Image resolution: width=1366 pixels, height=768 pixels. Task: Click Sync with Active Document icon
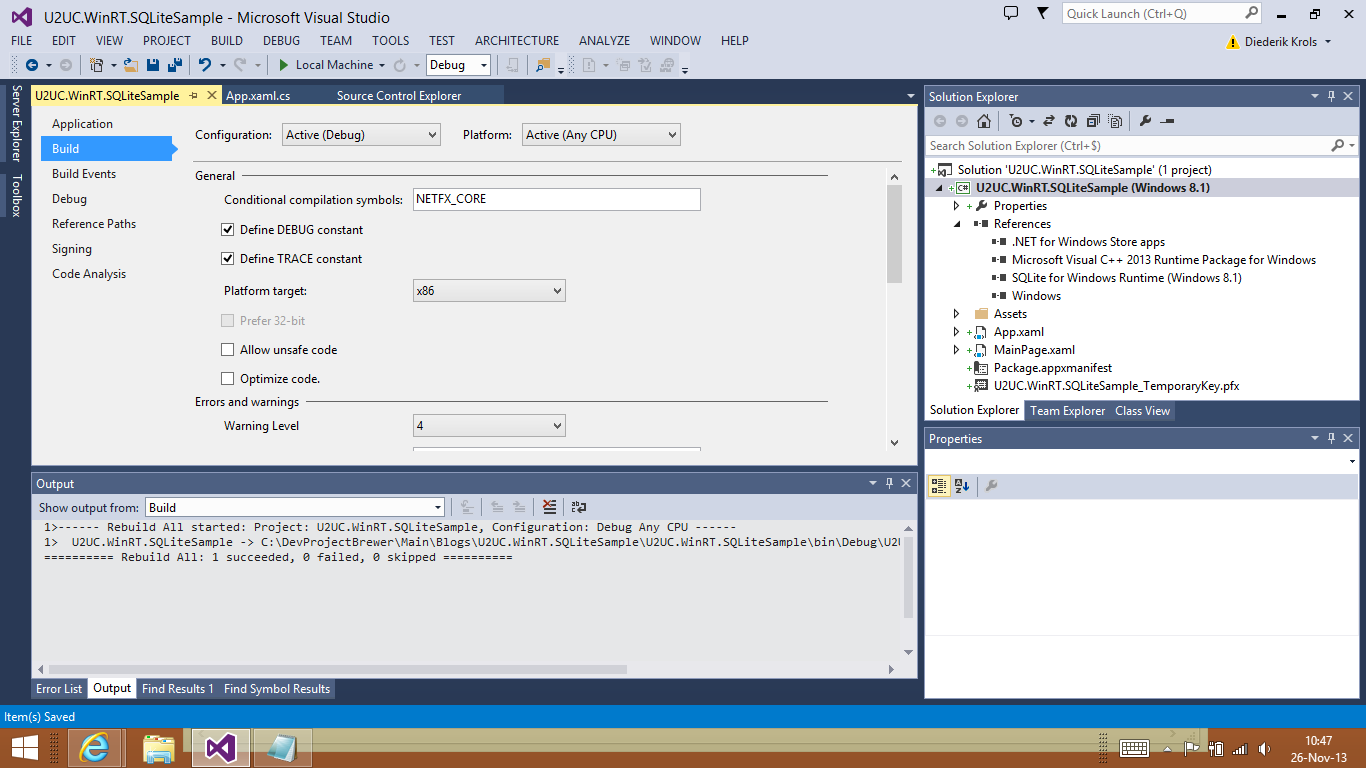click(1049, 121)
